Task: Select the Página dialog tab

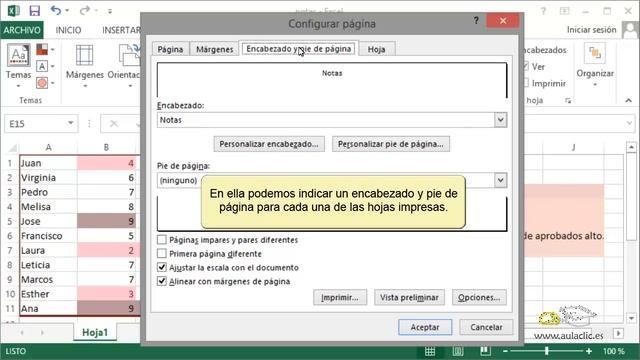Action: click(x=170, y=49)
